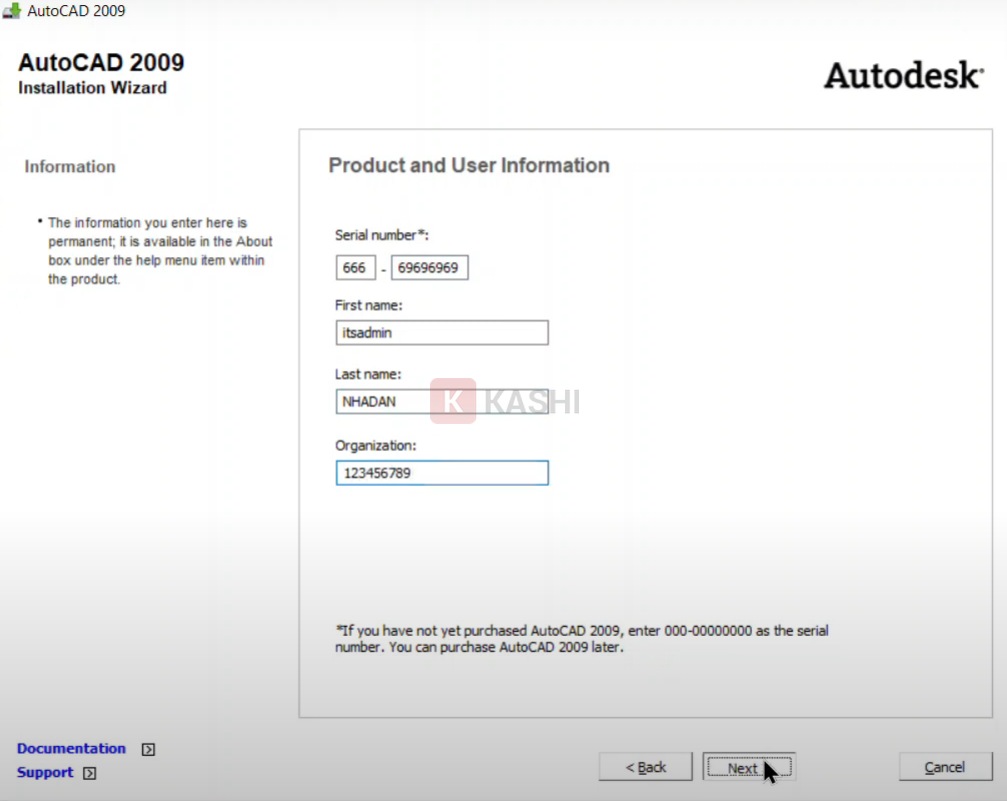Click the footnote about the 000-00000000 serial
Image resolution: width=1007 pixels, height=801 pixels.
[581, 638]
